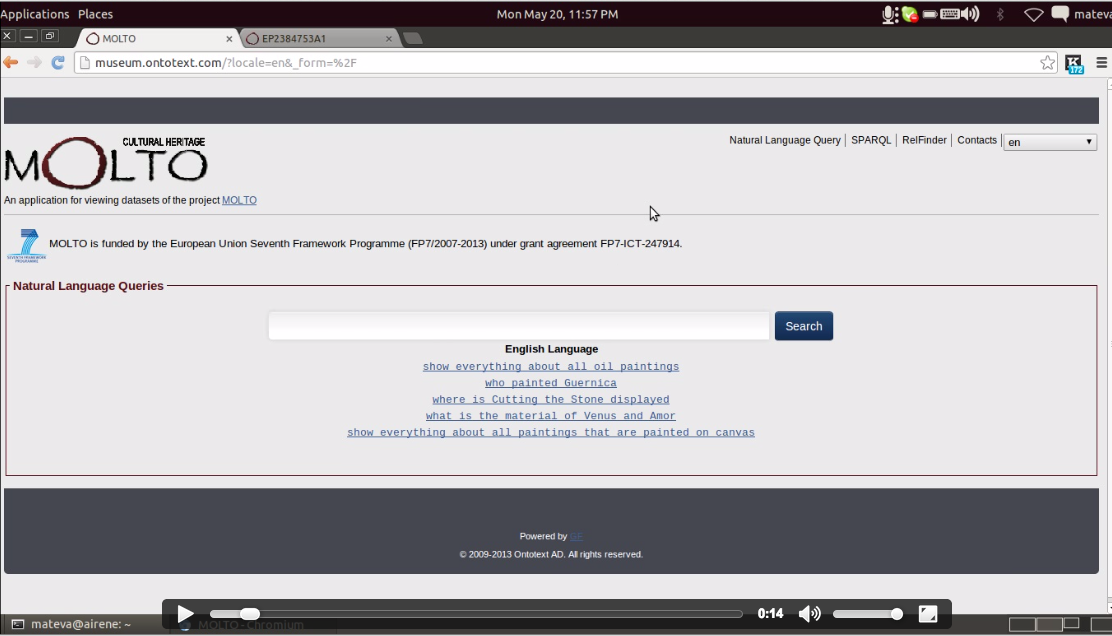This screenshot has width=1112, height=636.
Task: Click the 'Natural Language Queries' section title
Action: click(x=88, y=286)
